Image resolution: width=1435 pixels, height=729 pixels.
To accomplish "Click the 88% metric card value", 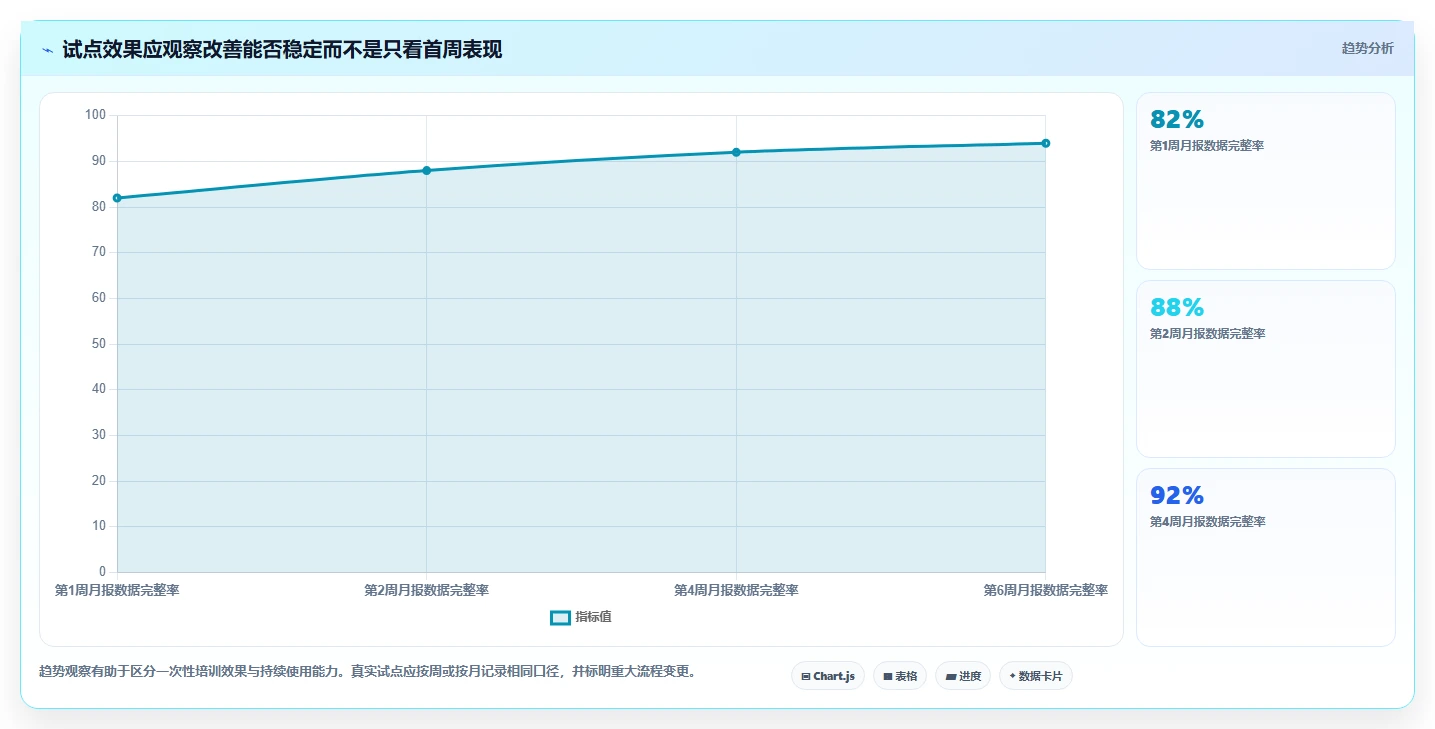I will 1177,308.
